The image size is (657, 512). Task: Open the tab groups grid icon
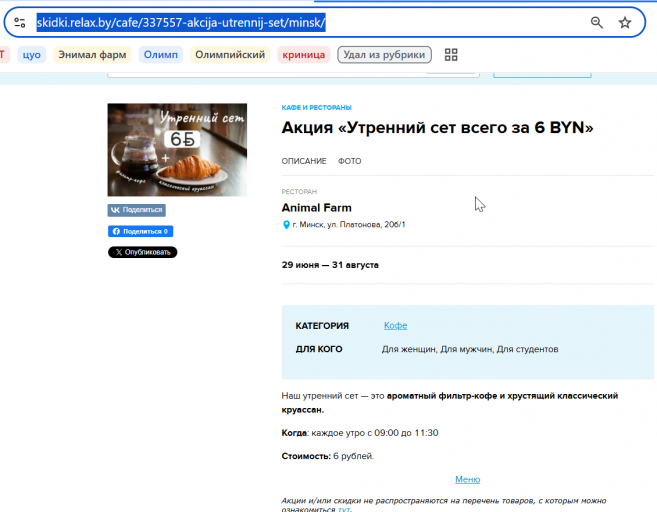[x=451, y=54]
